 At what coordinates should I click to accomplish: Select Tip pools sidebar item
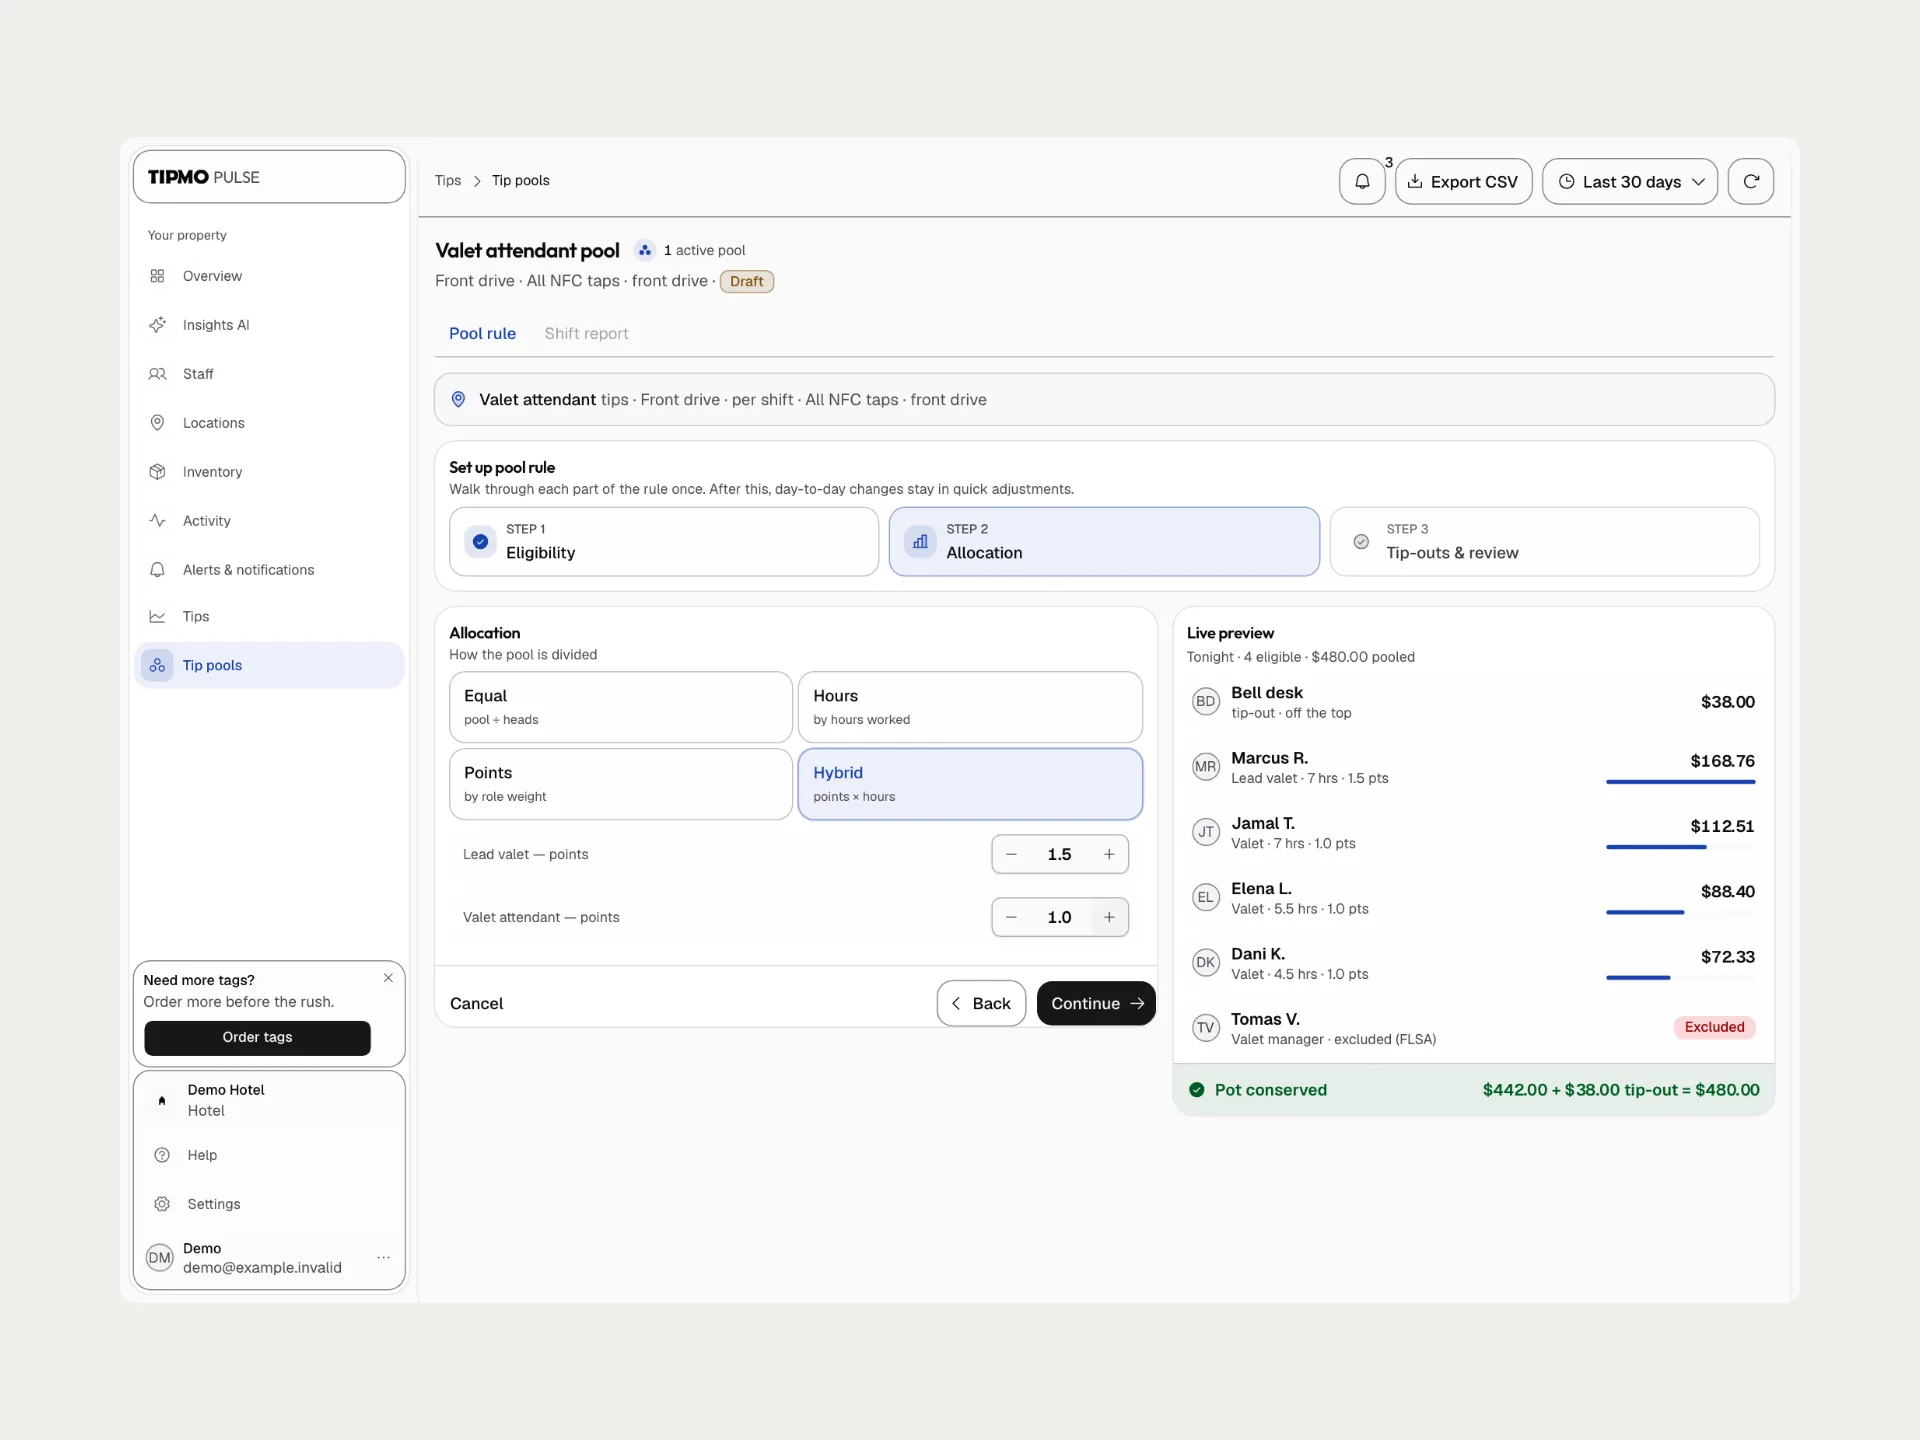(x=269, y=665)
